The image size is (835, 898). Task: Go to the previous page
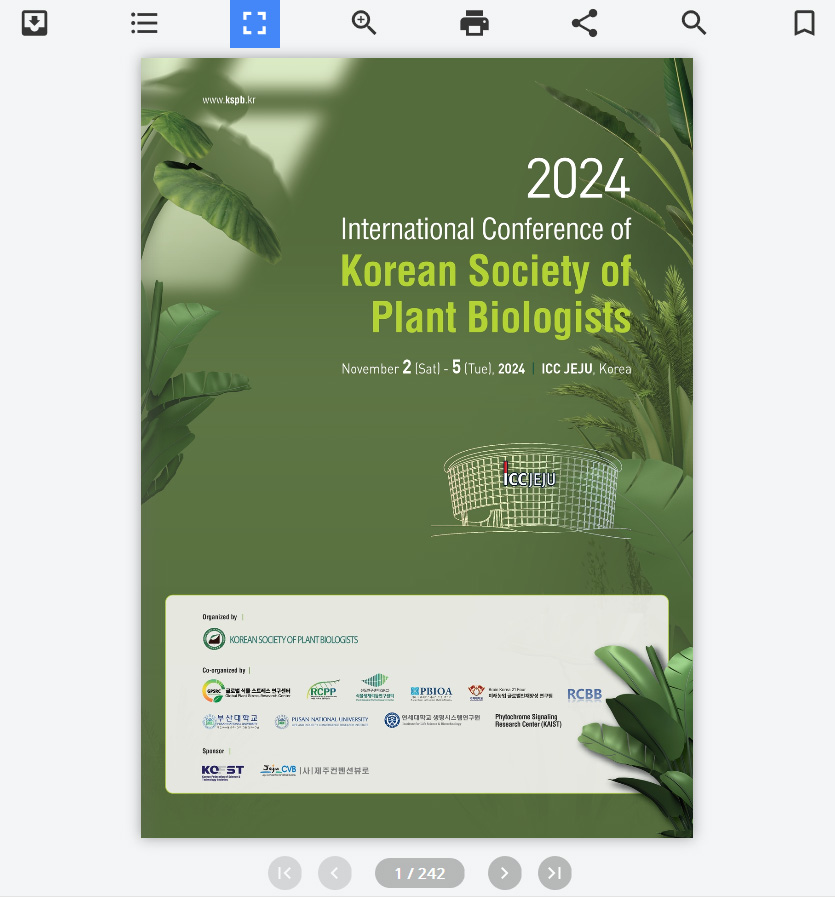tap(335, 873)
